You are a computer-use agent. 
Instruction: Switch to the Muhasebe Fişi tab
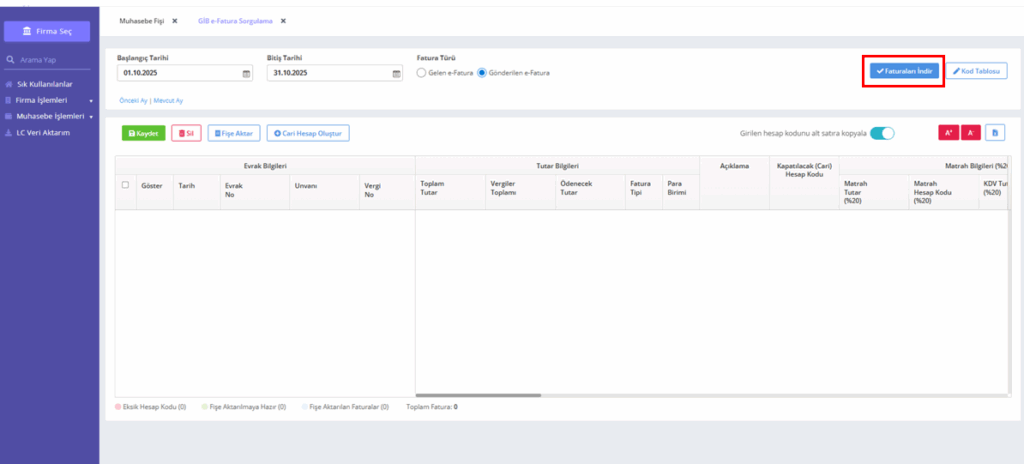140,21
